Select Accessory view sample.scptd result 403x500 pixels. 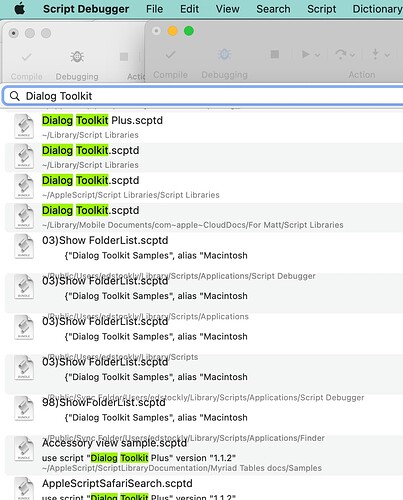coord(204,455)
